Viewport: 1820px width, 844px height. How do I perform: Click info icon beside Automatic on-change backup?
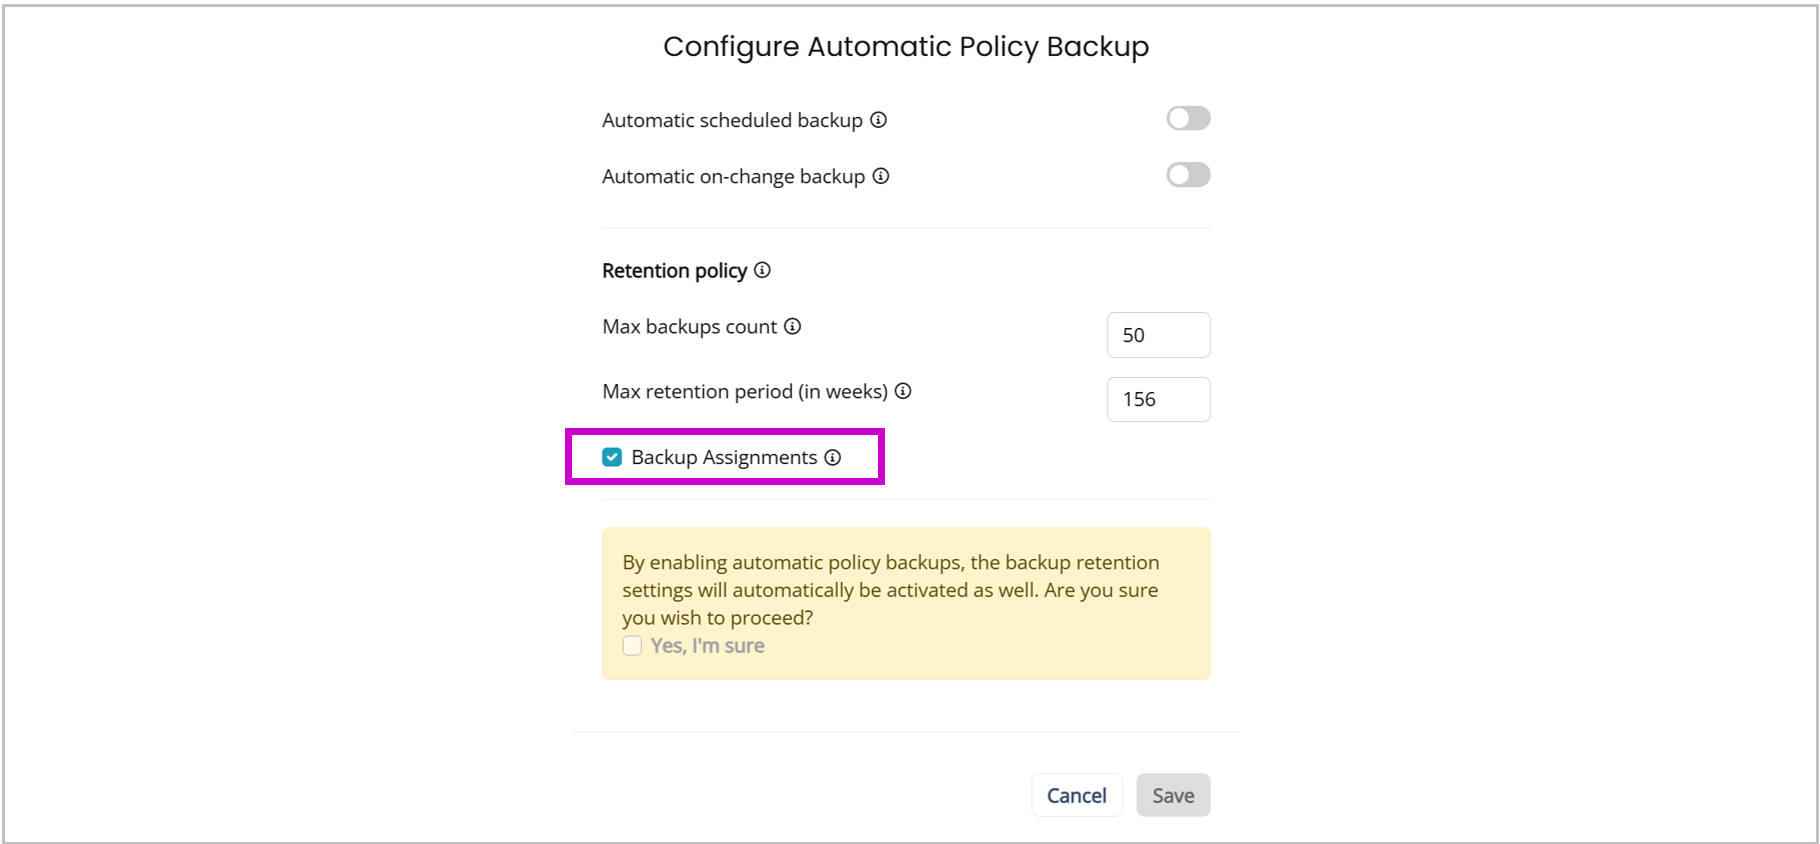click(x=881, y=176)
